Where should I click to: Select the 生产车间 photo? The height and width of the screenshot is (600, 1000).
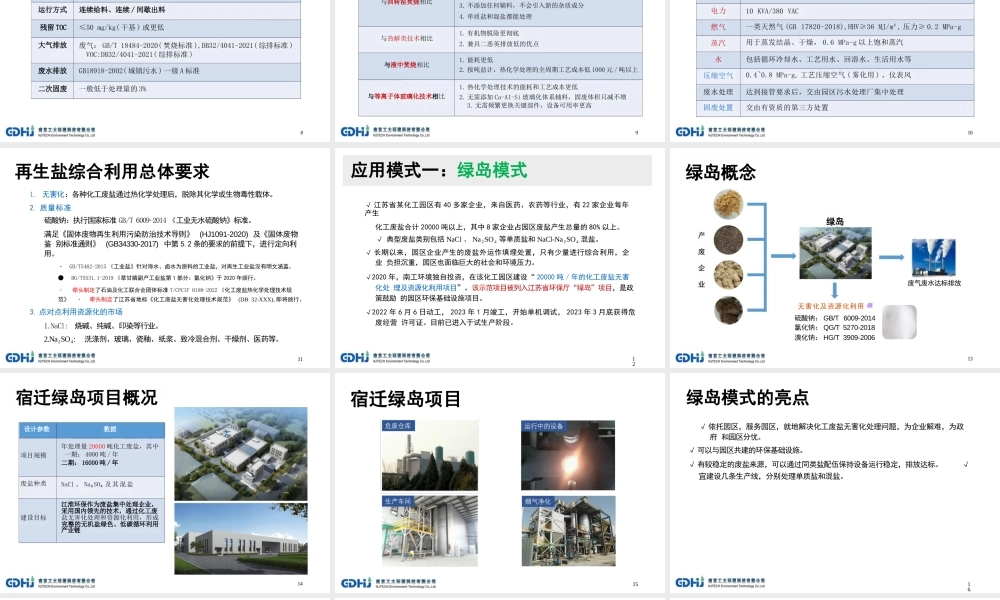pos(430,531)
